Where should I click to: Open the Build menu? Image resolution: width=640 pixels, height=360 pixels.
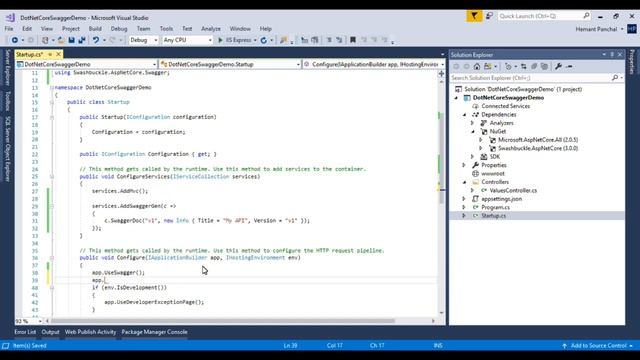click(x=95, y=29)
